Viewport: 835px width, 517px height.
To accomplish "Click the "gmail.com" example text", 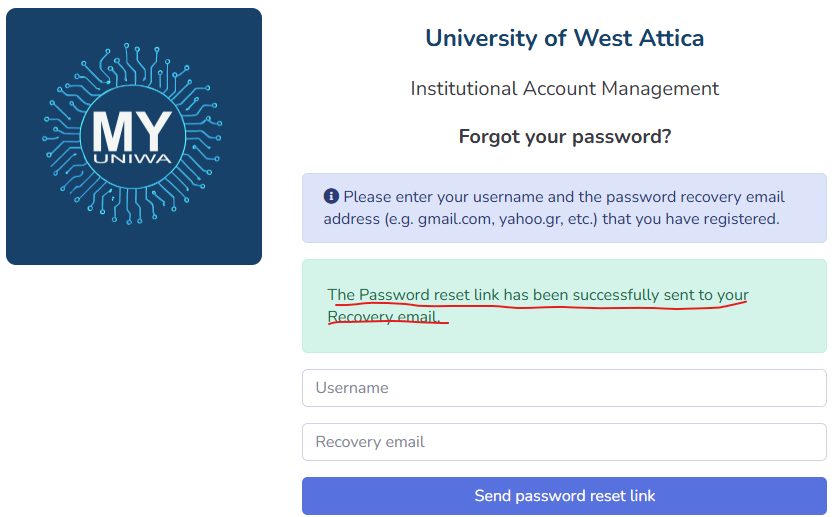I will point(453,219).
